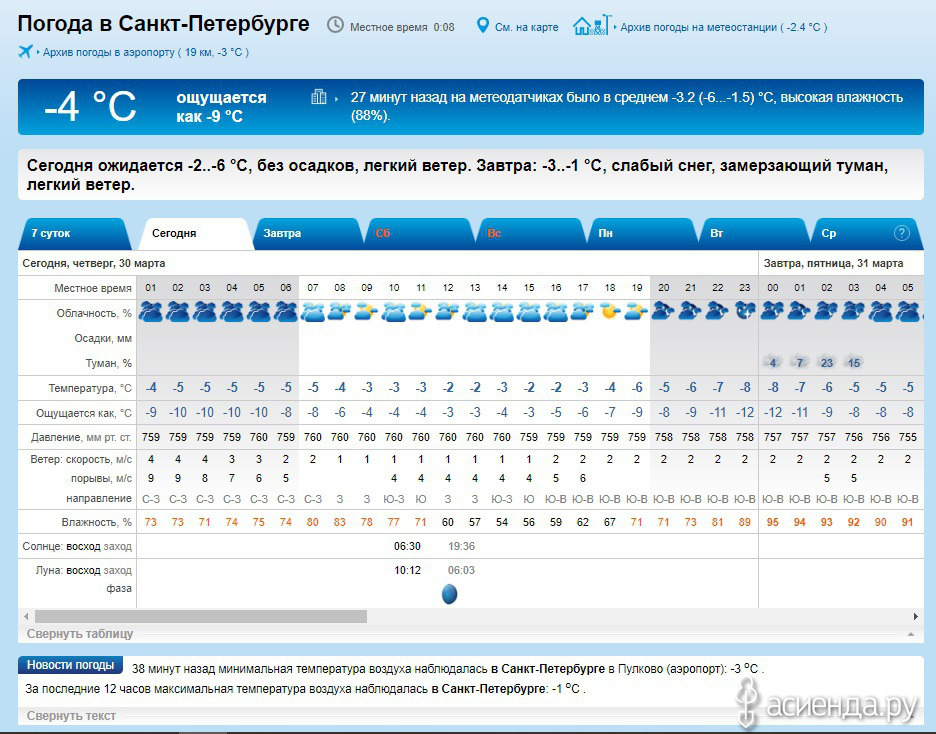Click the humidity value 95
Viewport: 936px width, 734px height.
(x=772, y=522)
